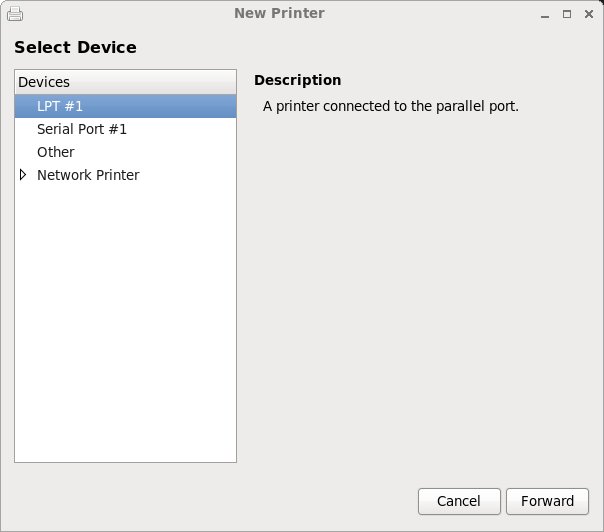Click the parallel port description text
604x532 pixels.
pyautogui.click(x=390, y=105)
